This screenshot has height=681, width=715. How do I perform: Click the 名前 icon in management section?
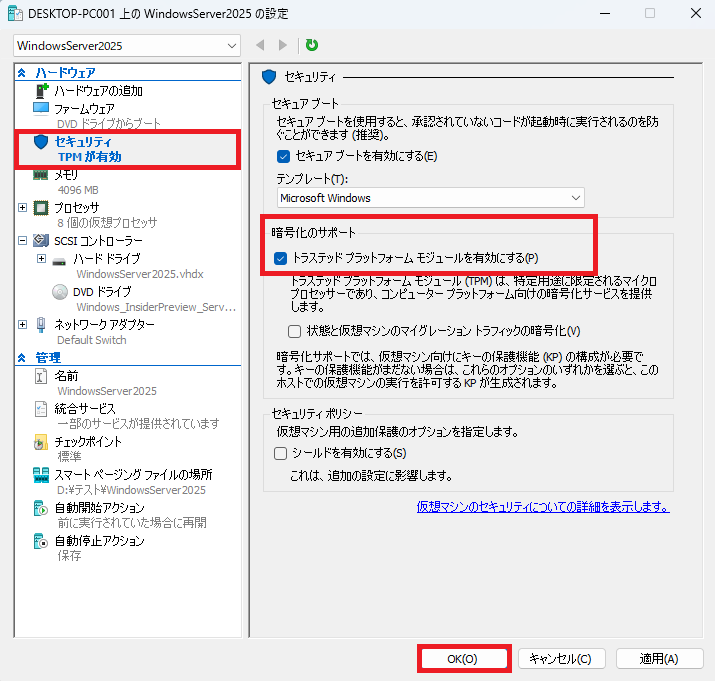point(41,376)
